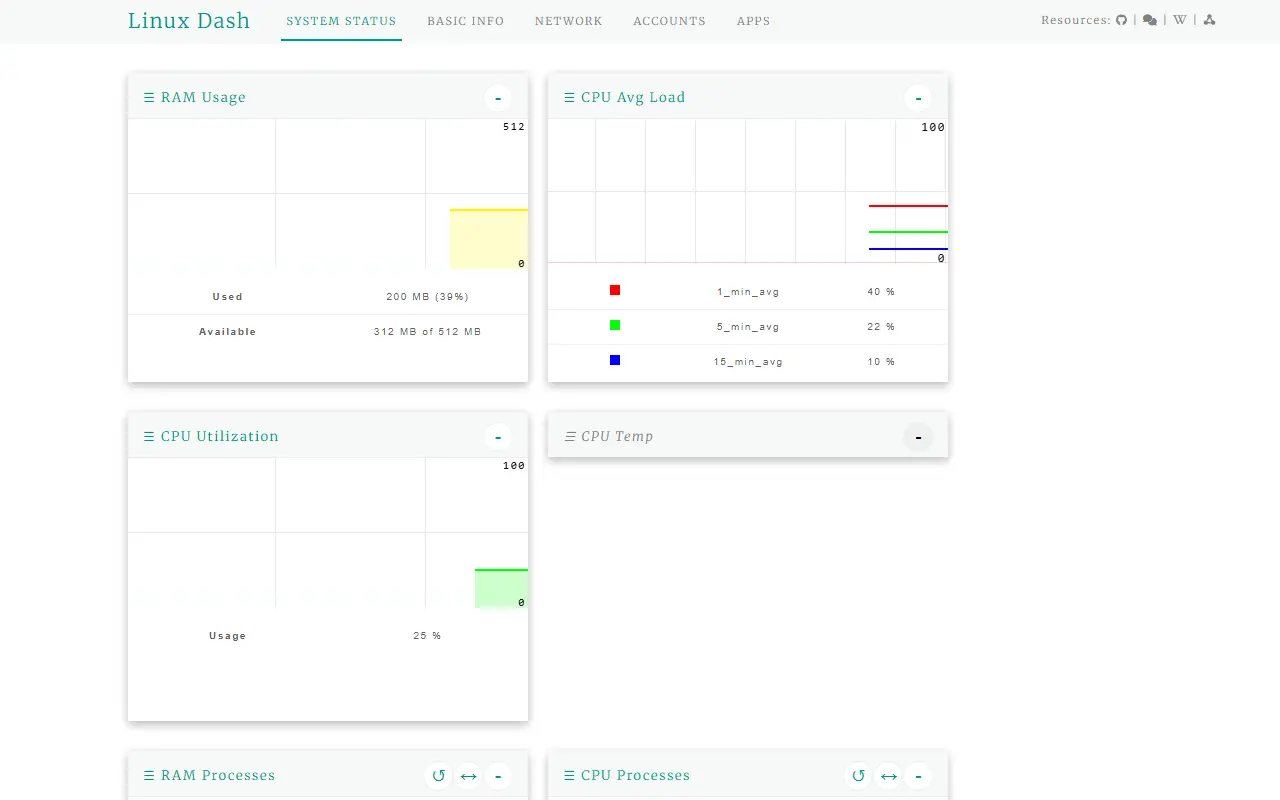Image resolution: width=1280 pixels, height=800 pixels.
Task: Click the RAM Usage yellow chart area
Action: (x=489, y=239)
